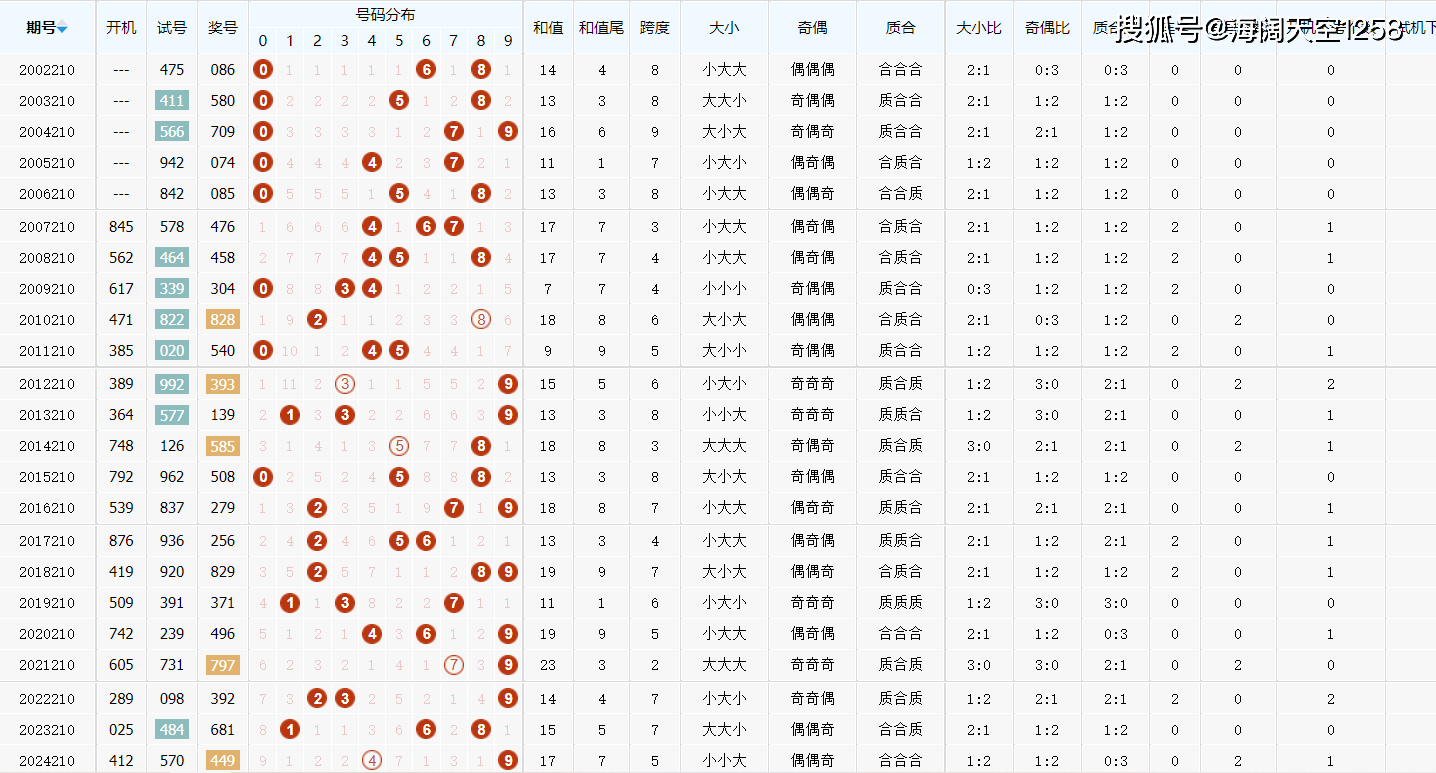Click the 号码分布 header label
Image resolution: width=1436 pixels, height=773 pixels.
pos(385,15)
